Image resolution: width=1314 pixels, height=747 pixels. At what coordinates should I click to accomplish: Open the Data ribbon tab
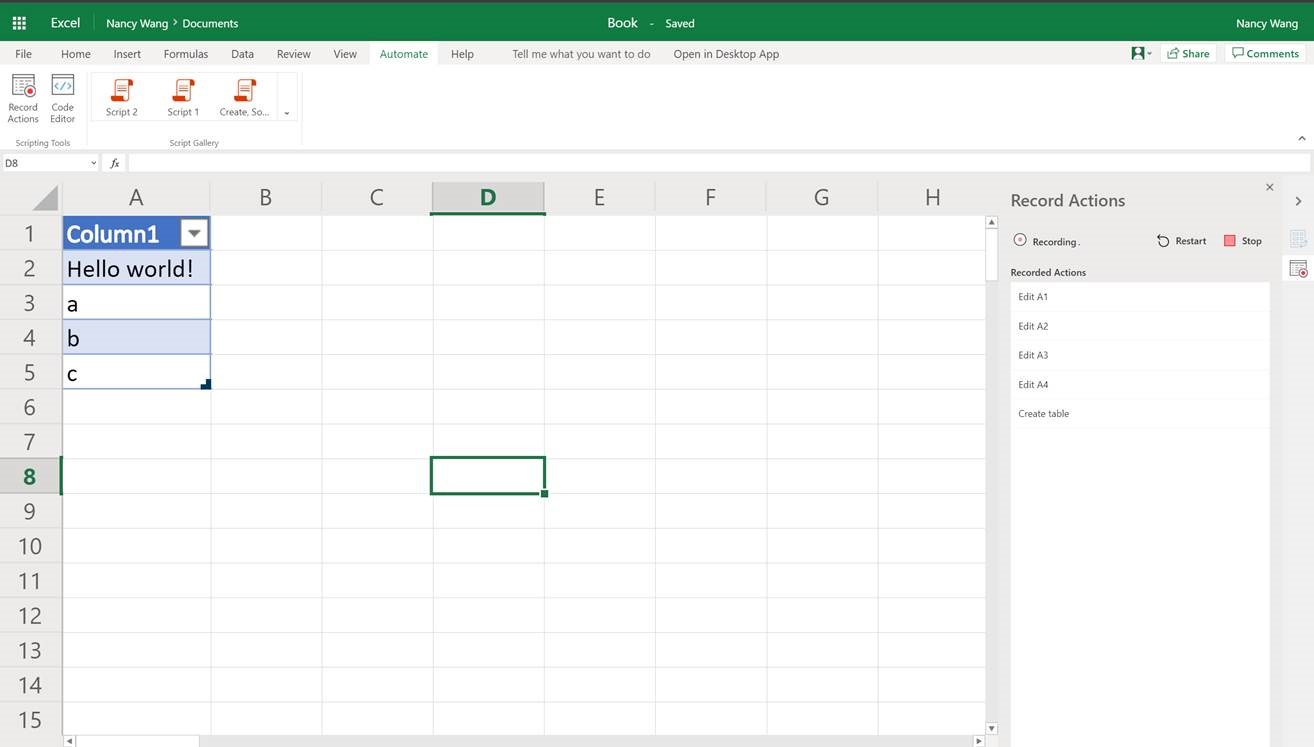pos(241,53)
